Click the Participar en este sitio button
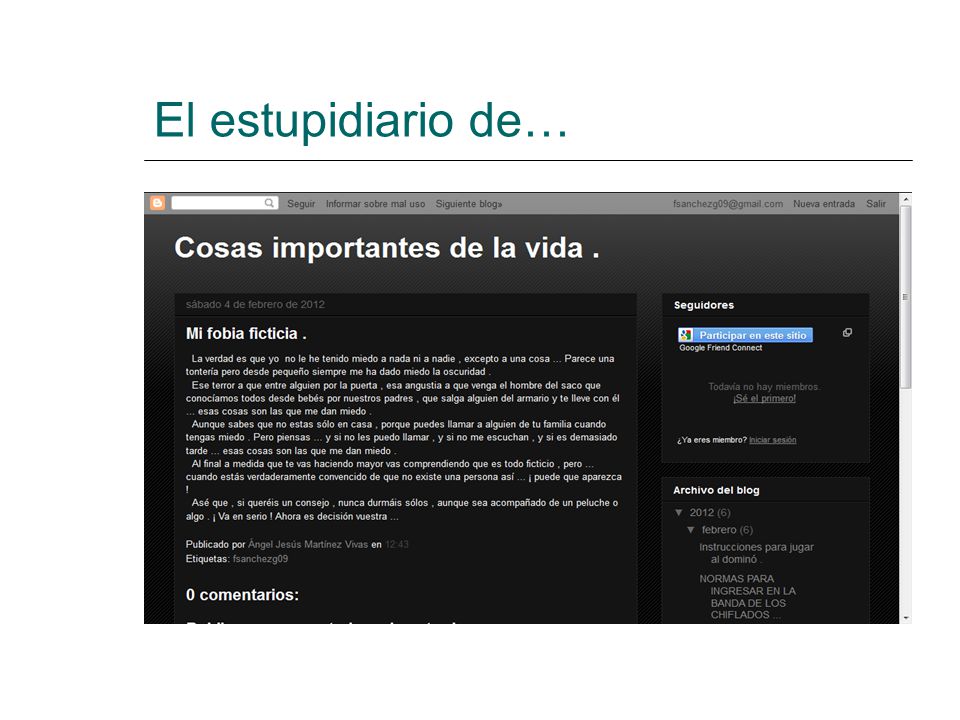 745,335
